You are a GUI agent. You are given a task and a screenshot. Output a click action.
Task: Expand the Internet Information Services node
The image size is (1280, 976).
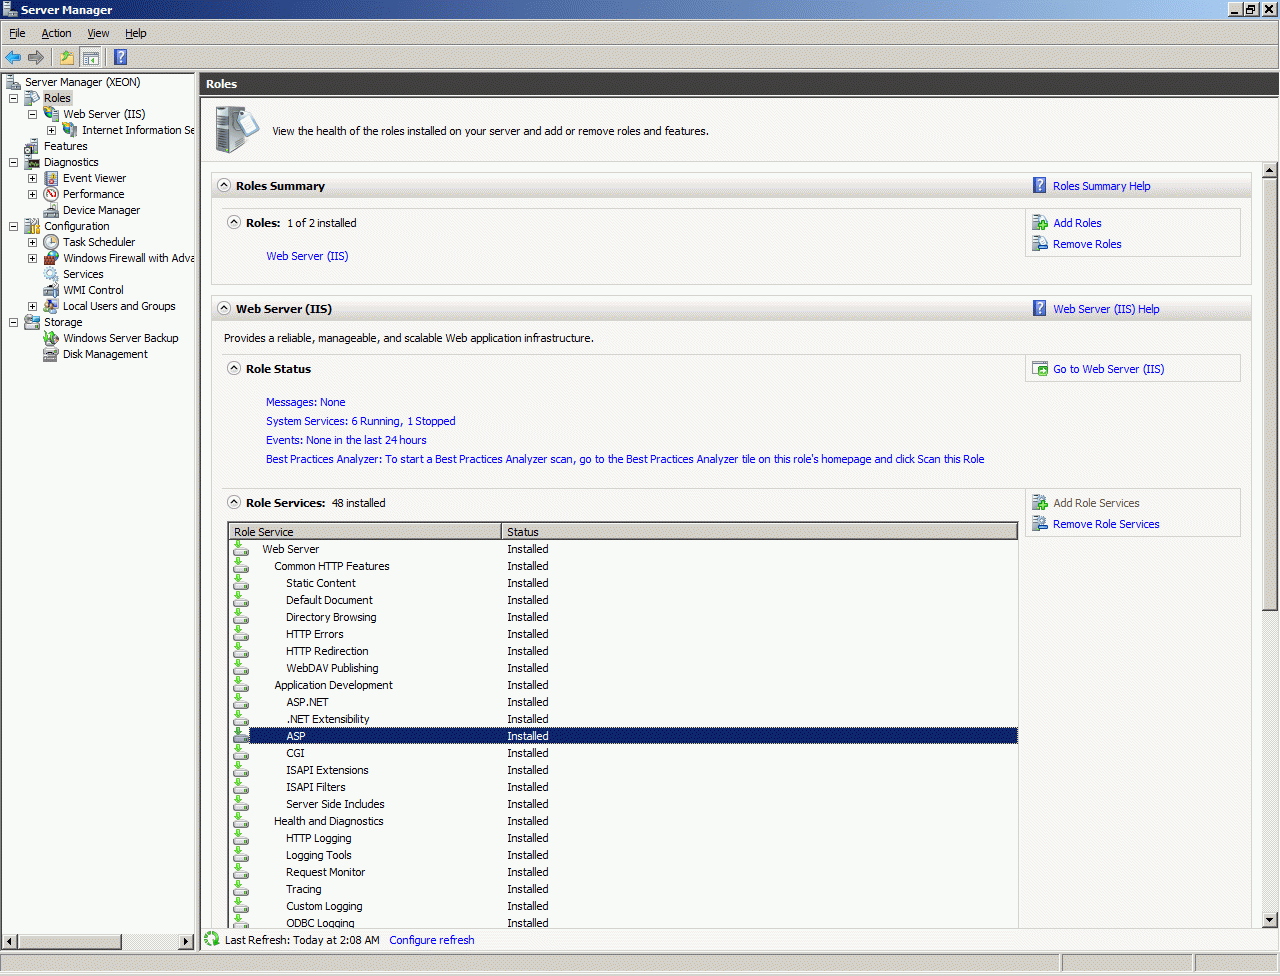point(51,130)
